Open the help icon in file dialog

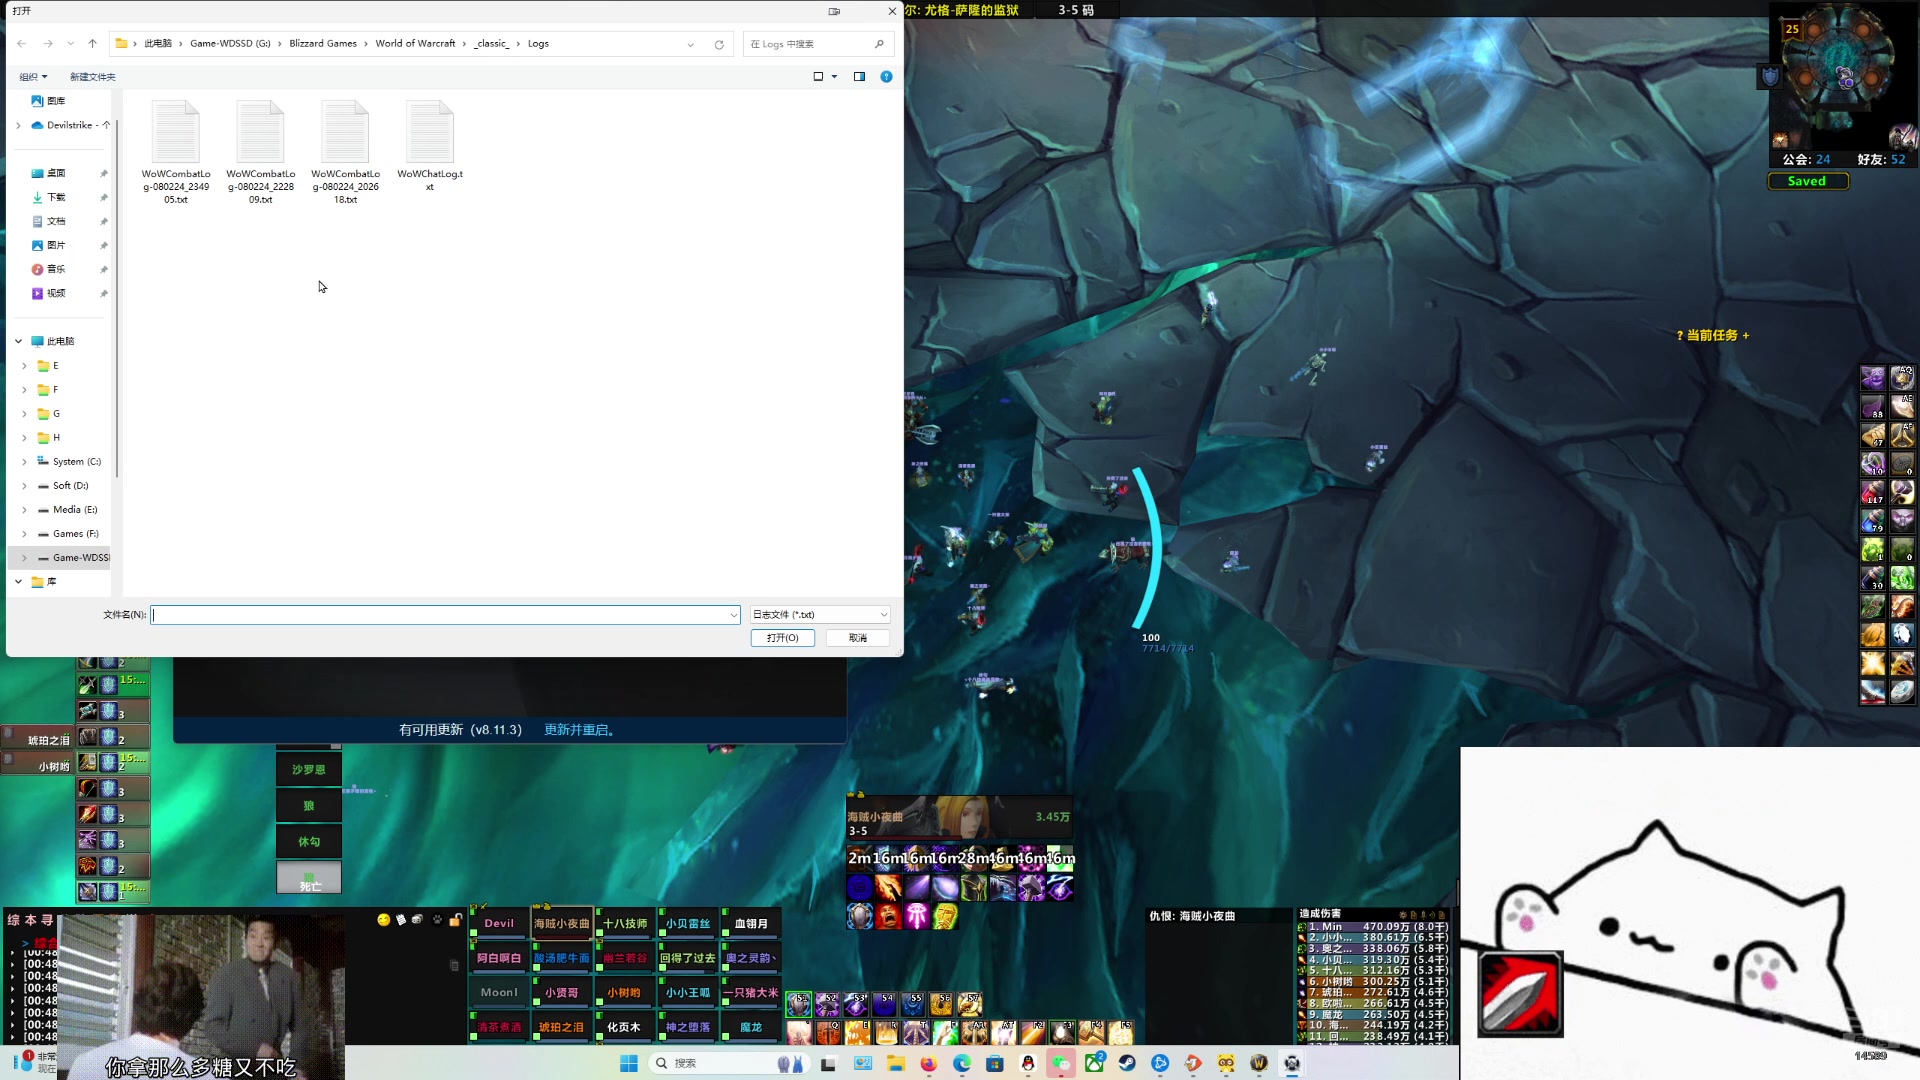(886, 77)
